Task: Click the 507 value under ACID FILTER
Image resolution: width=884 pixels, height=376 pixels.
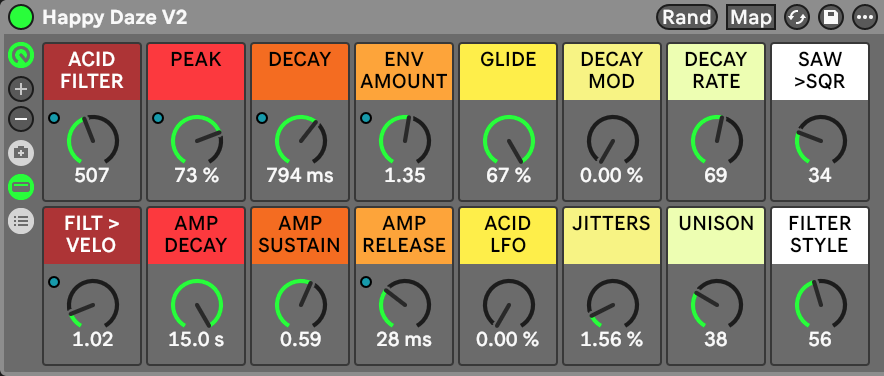Action: pyautogui.click(x=92, y=176)
